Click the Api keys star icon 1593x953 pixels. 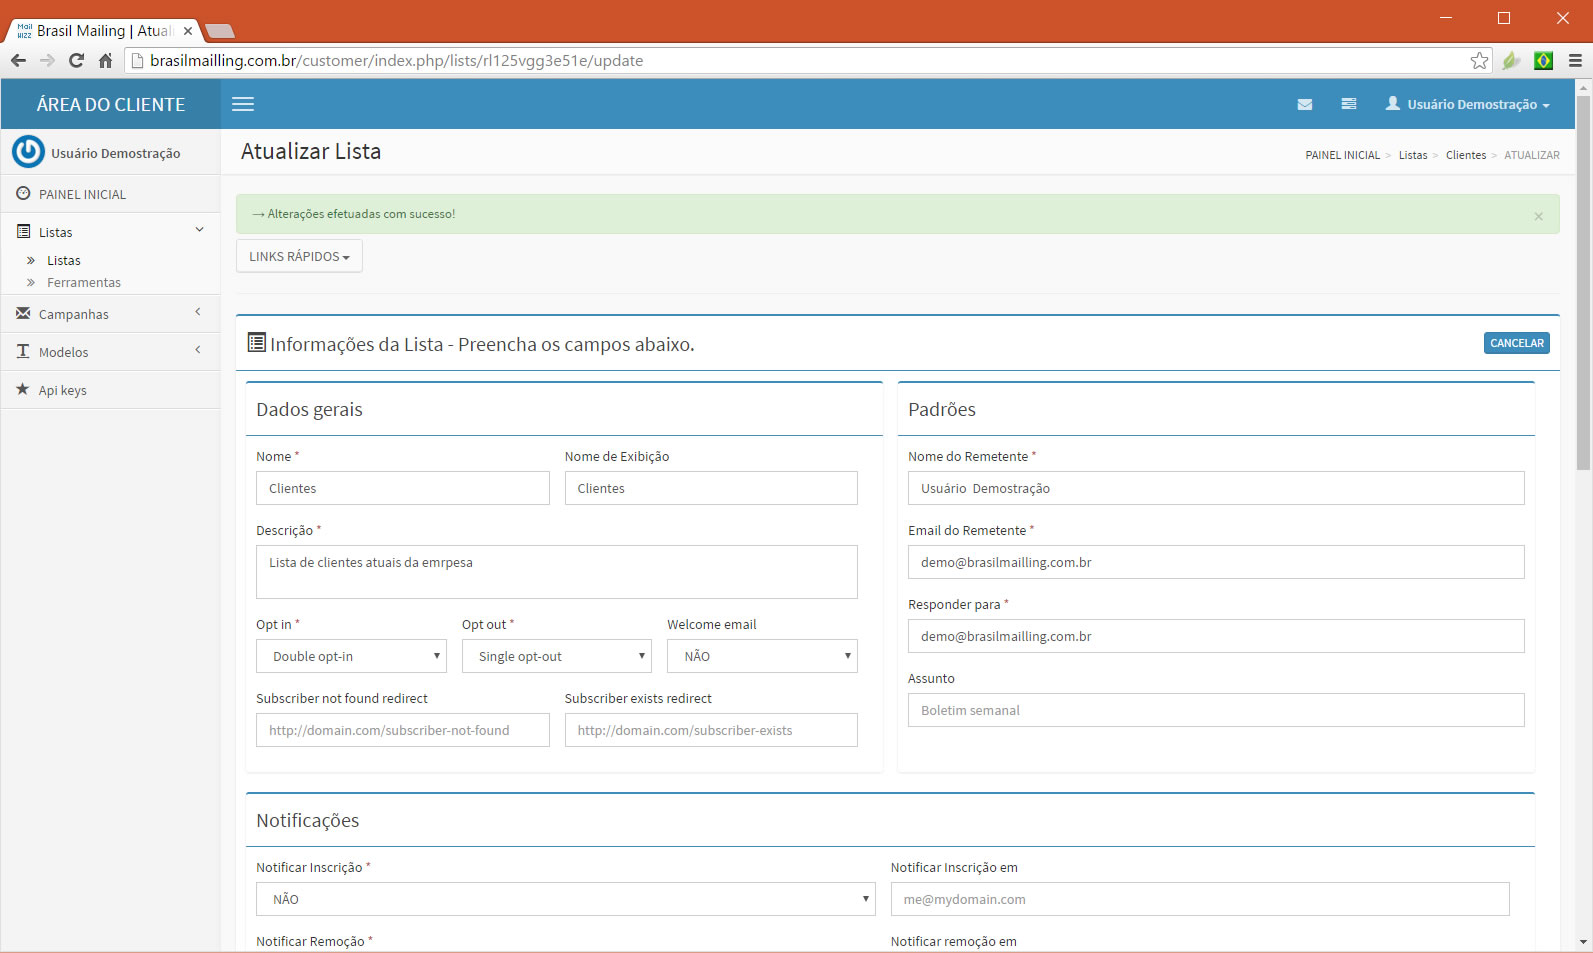click(x=23, y=389)
